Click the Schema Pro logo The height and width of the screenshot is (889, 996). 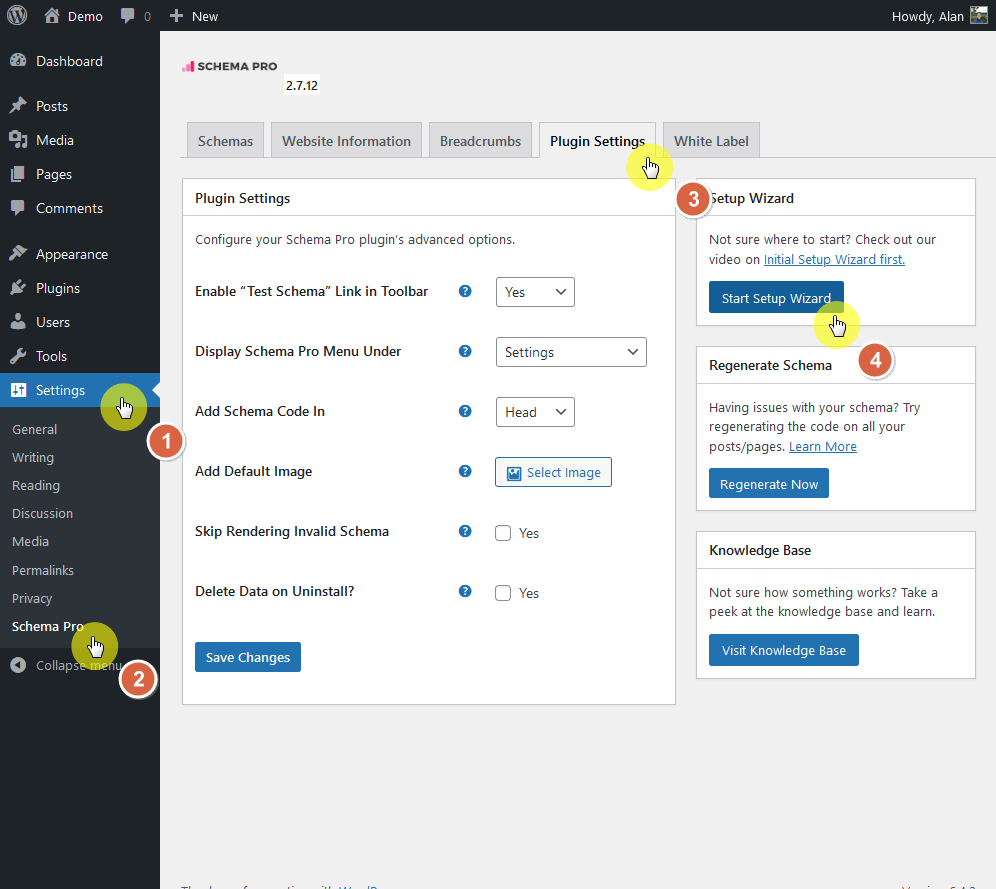(x=230, y=66)
